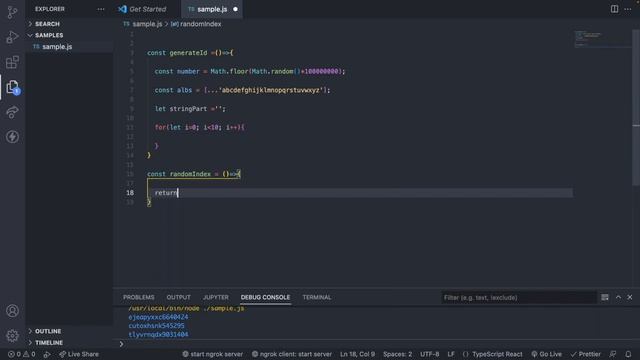Click line number 18 in gutter
Screen dimensions: 640x360
pyautogui.click(x=130, y=193)
